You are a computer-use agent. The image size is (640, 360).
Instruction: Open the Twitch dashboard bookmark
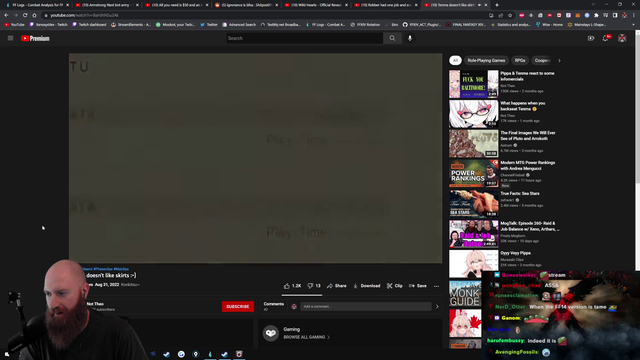89,24
